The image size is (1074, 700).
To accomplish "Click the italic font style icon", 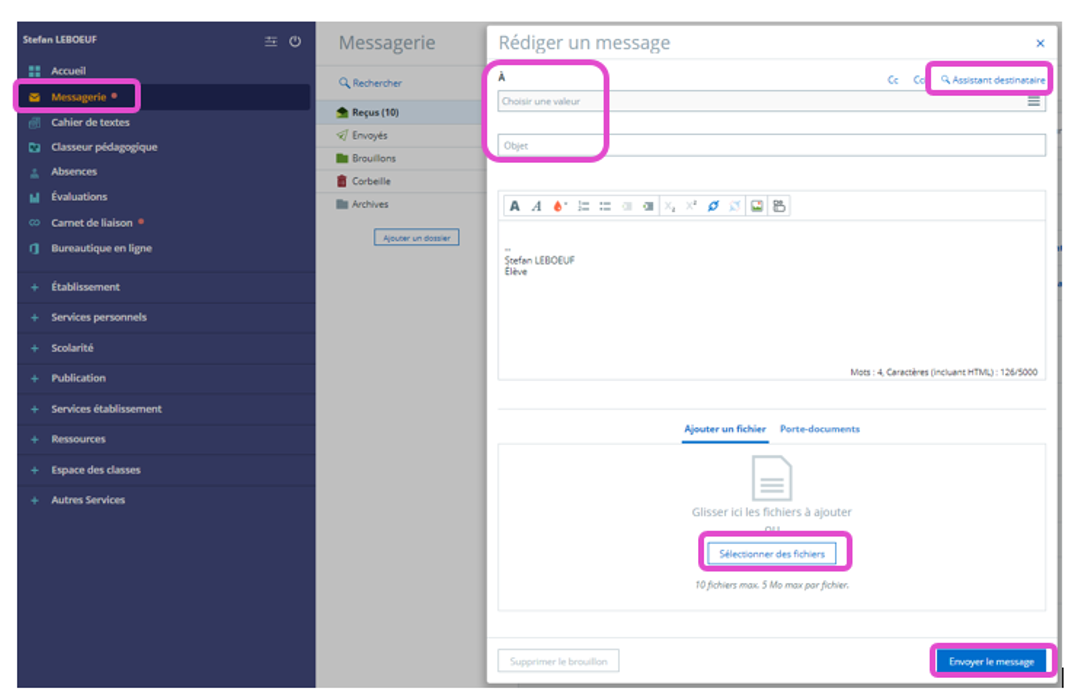I will click(x=536, y=206).
